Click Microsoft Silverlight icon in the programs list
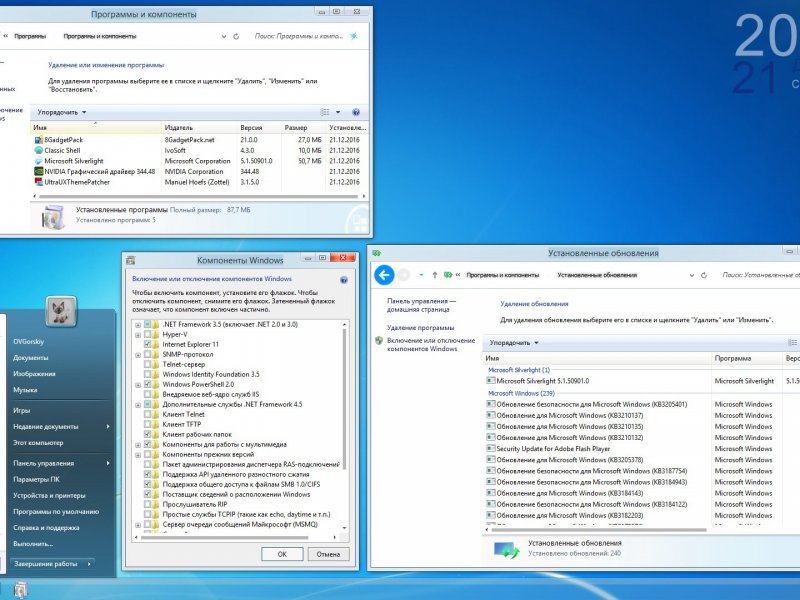This screenshot has height=600, width=800. click(38, 161)
